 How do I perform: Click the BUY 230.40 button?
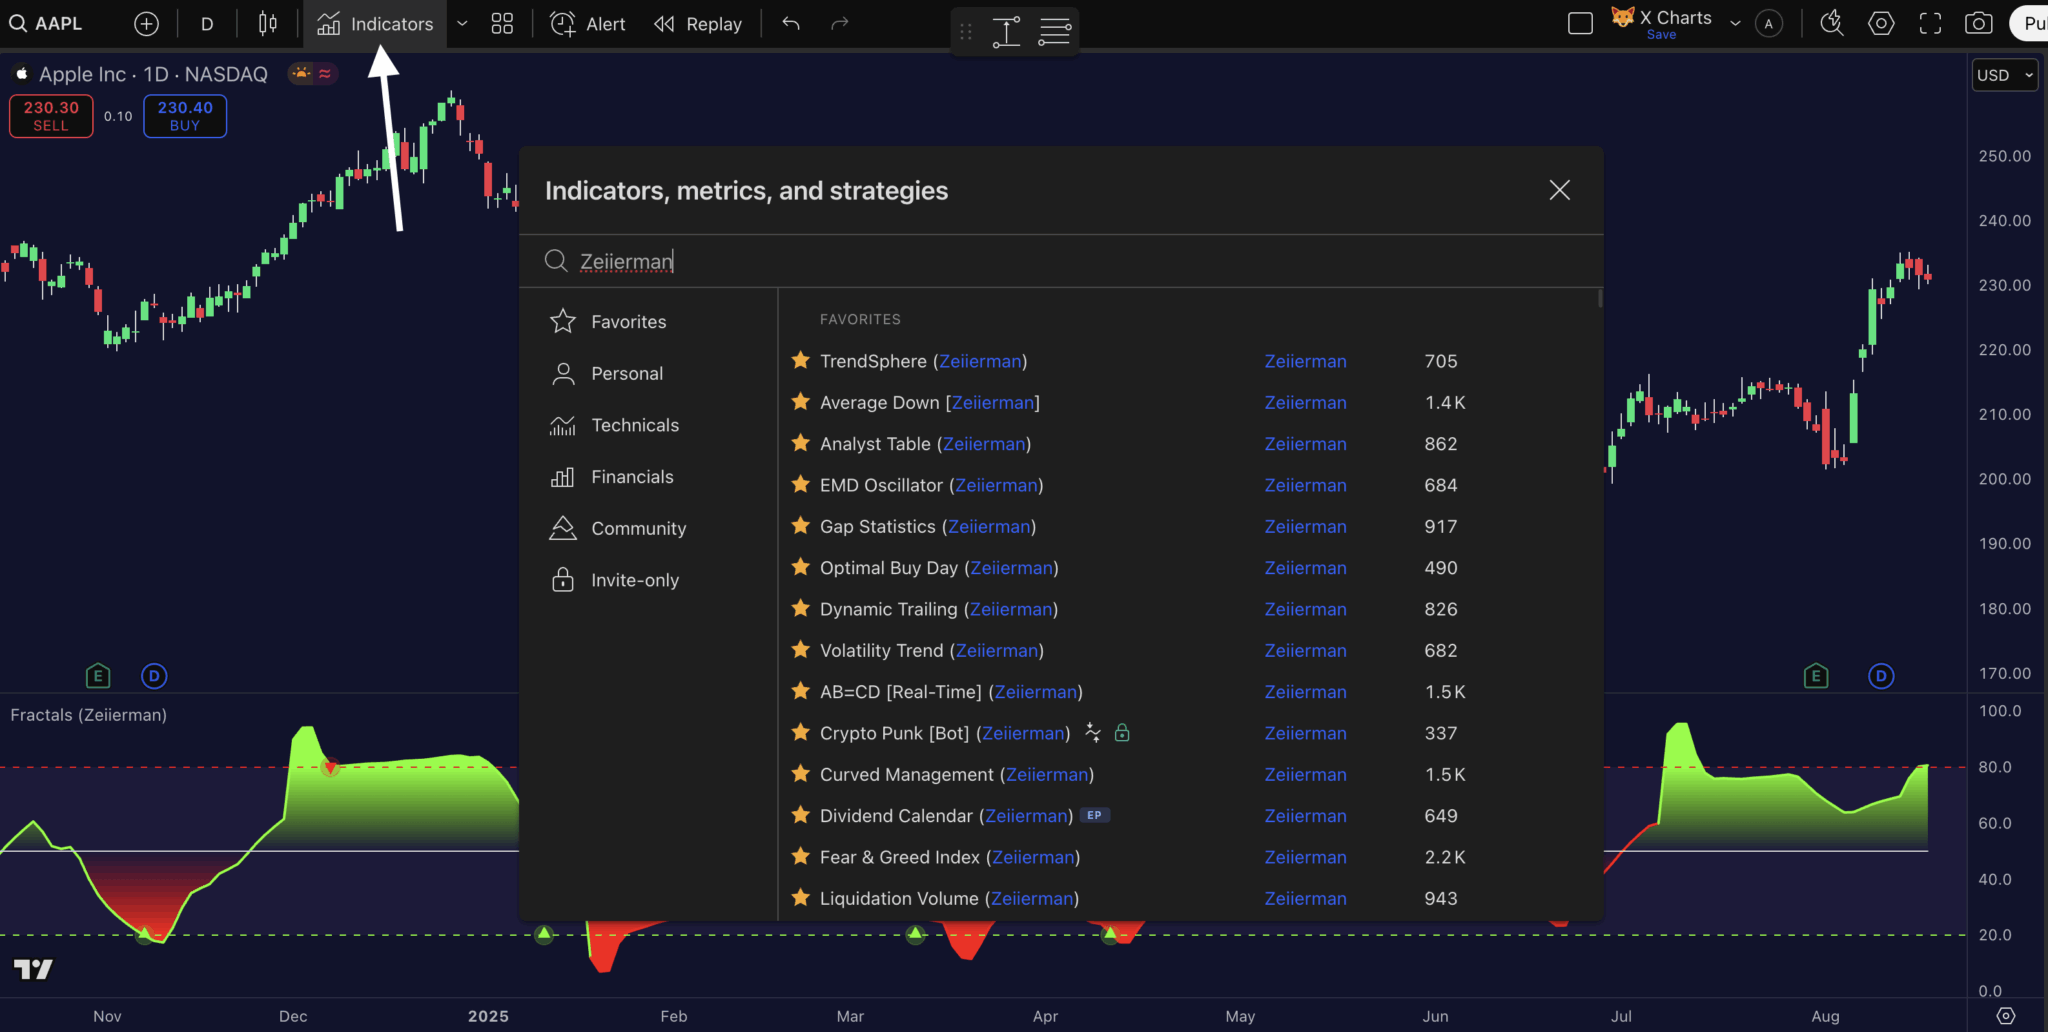[184, 115]
